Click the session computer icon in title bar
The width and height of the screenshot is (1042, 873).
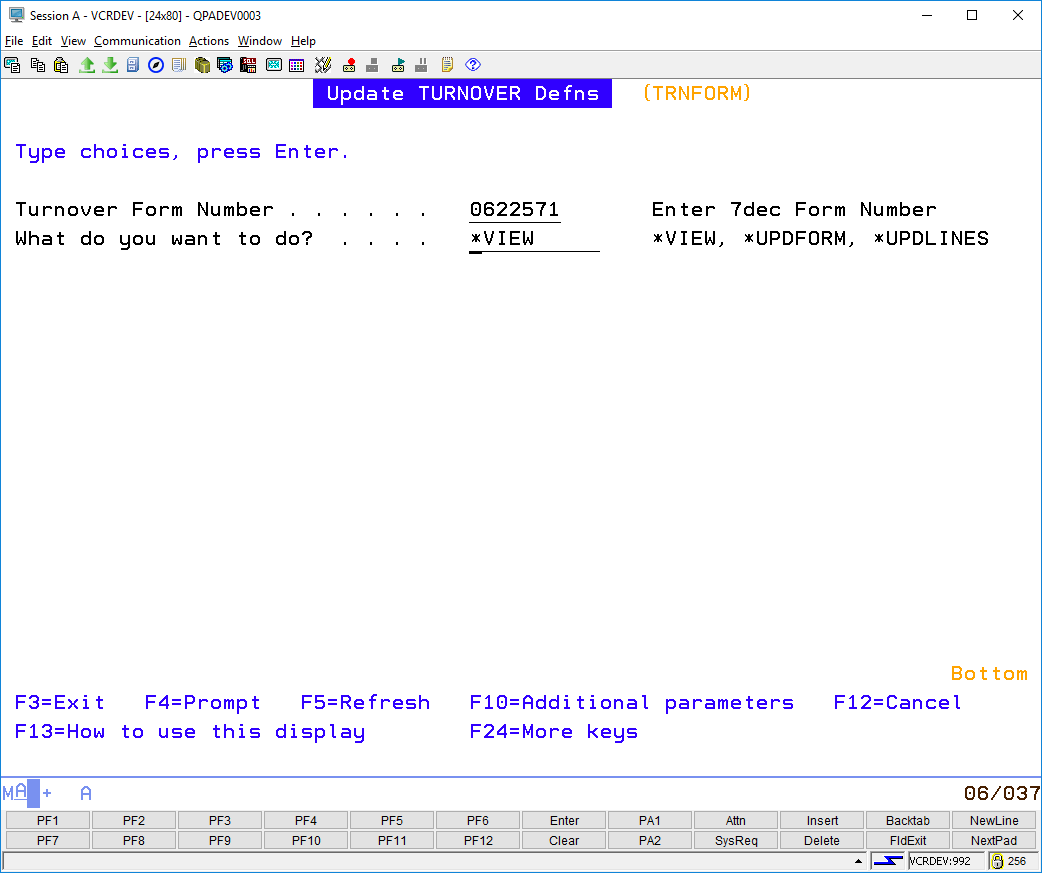(x=16, y=15)
